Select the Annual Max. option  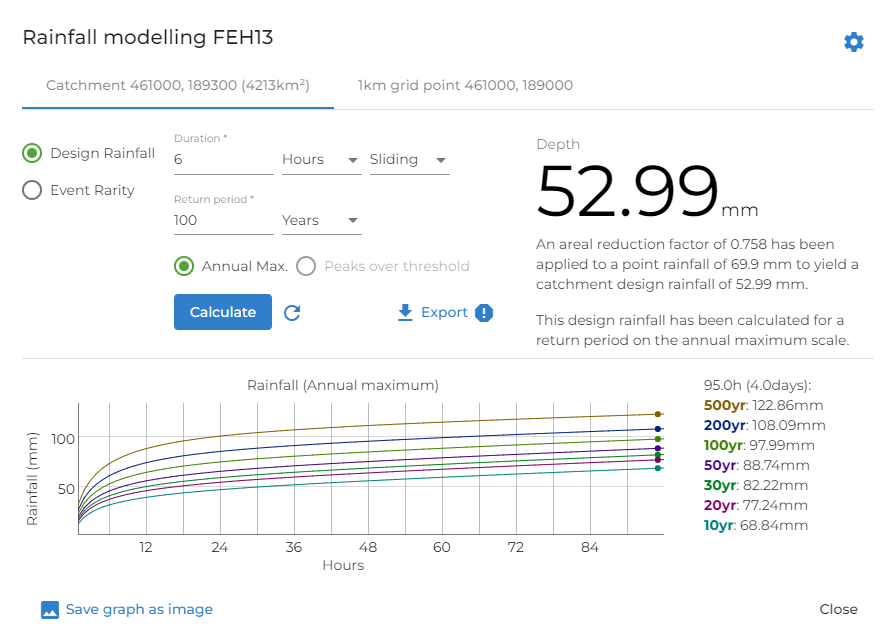[185, 266]
